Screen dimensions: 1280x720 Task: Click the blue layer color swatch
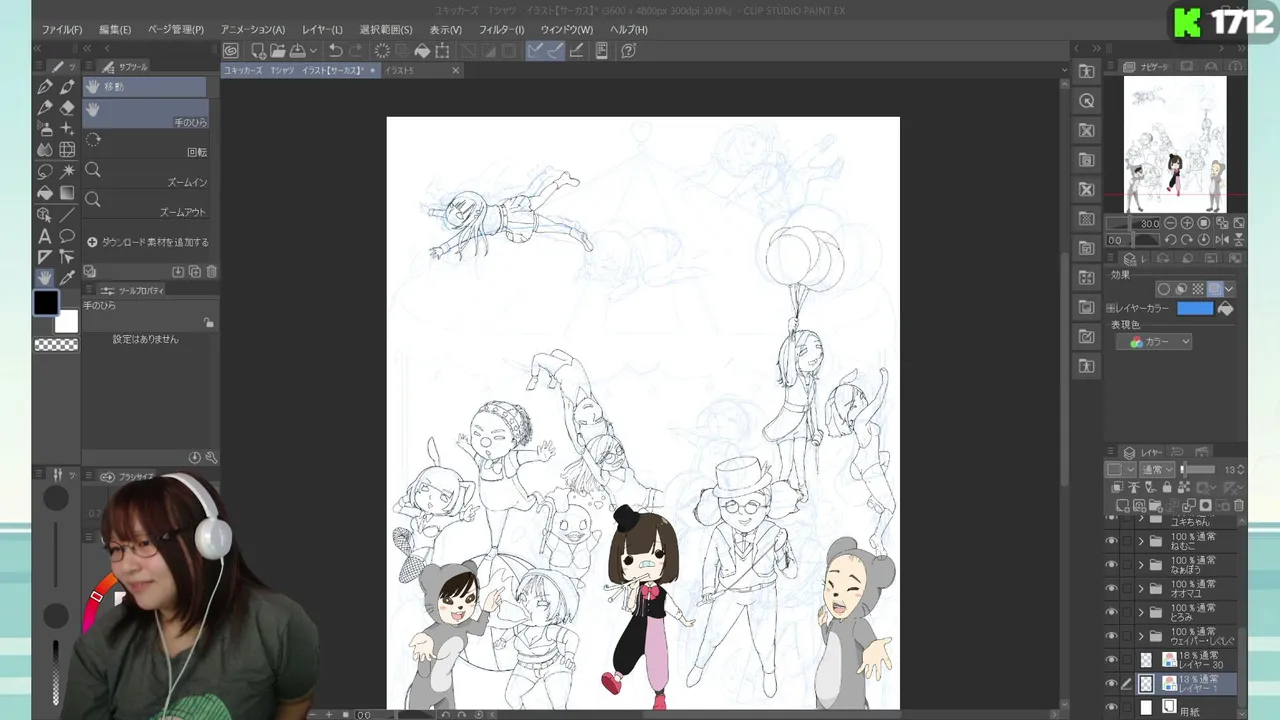(1195, 309)
